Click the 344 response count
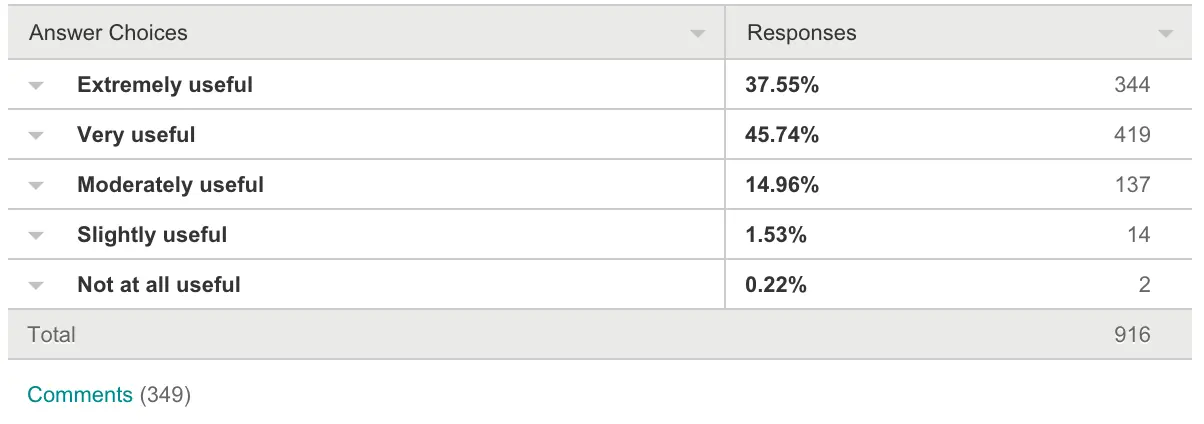 [x=1132, y=85]
